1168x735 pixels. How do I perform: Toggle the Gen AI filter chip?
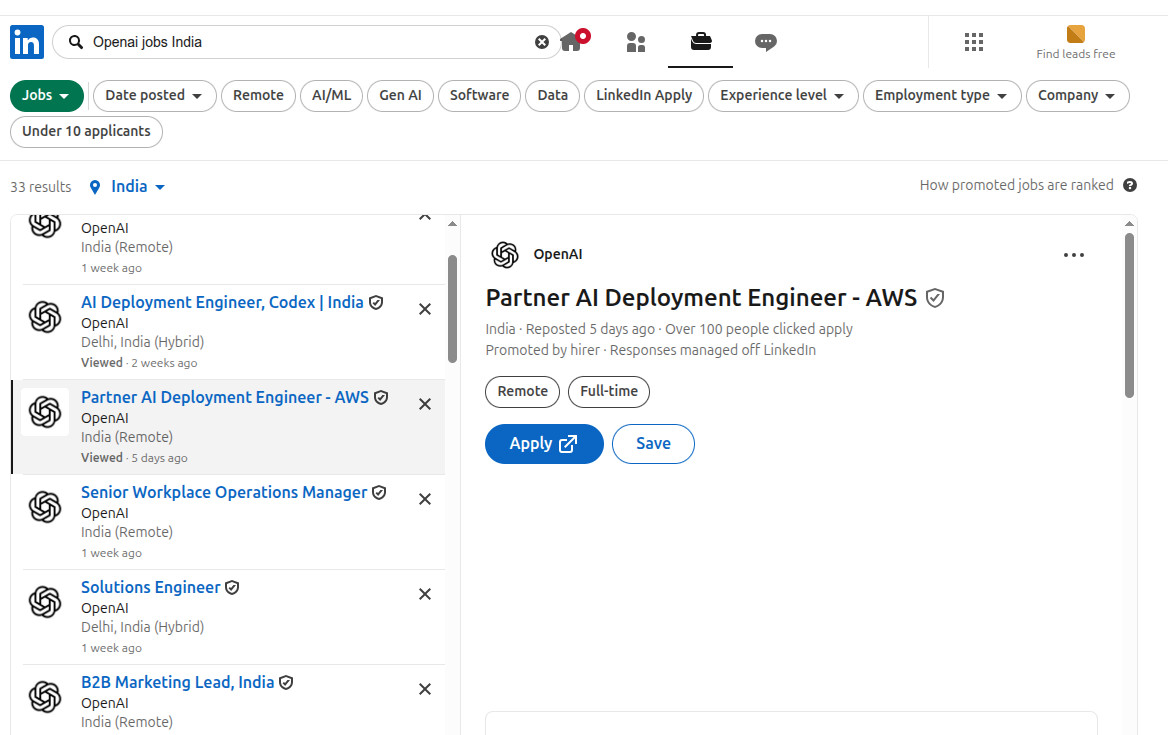point(400,95)
